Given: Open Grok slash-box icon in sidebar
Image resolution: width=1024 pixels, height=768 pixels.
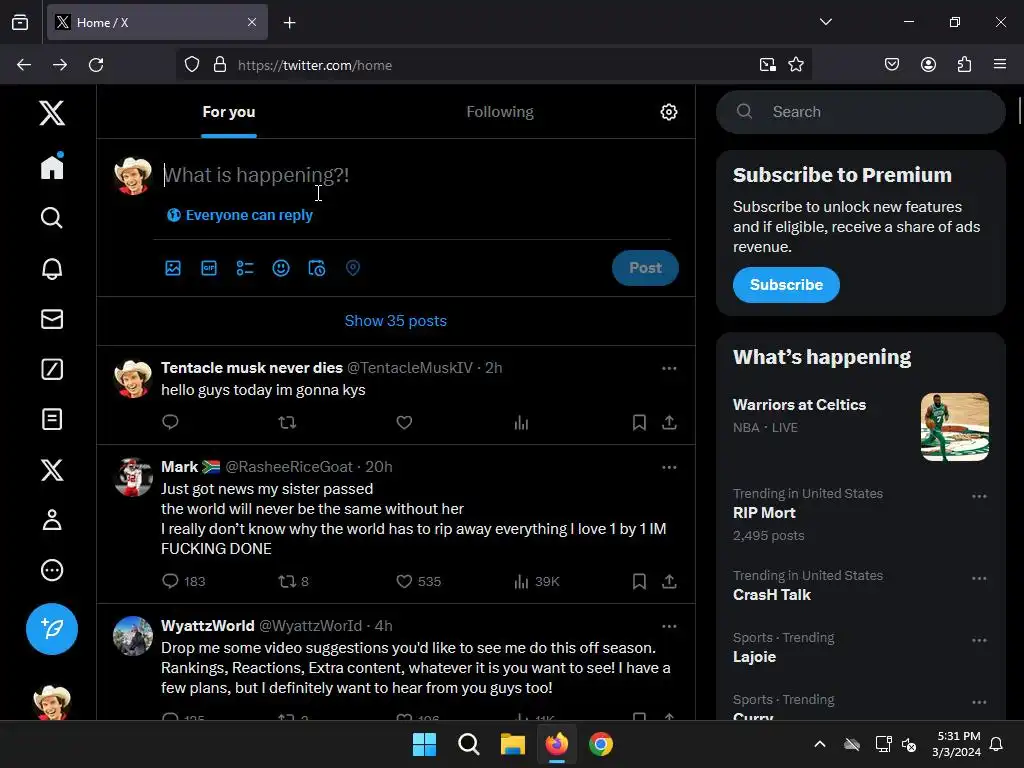Looking at the screenshot, I should click(x=52, y=369).
